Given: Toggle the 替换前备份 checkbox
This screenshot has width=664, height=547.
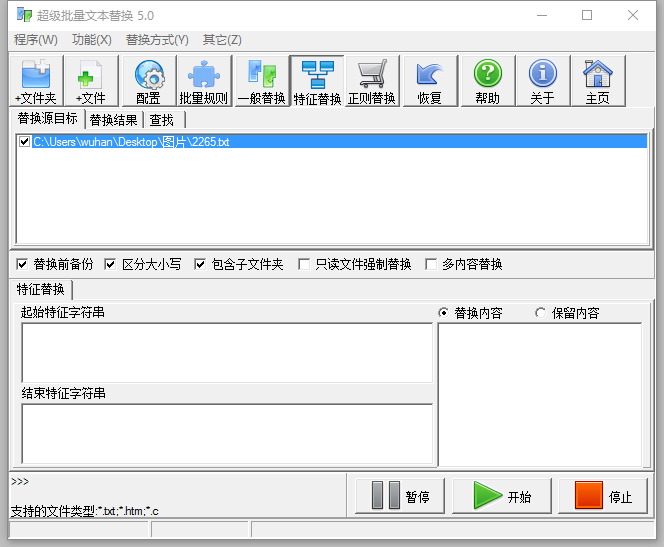Looking at the screenshot, I should 23,265.
